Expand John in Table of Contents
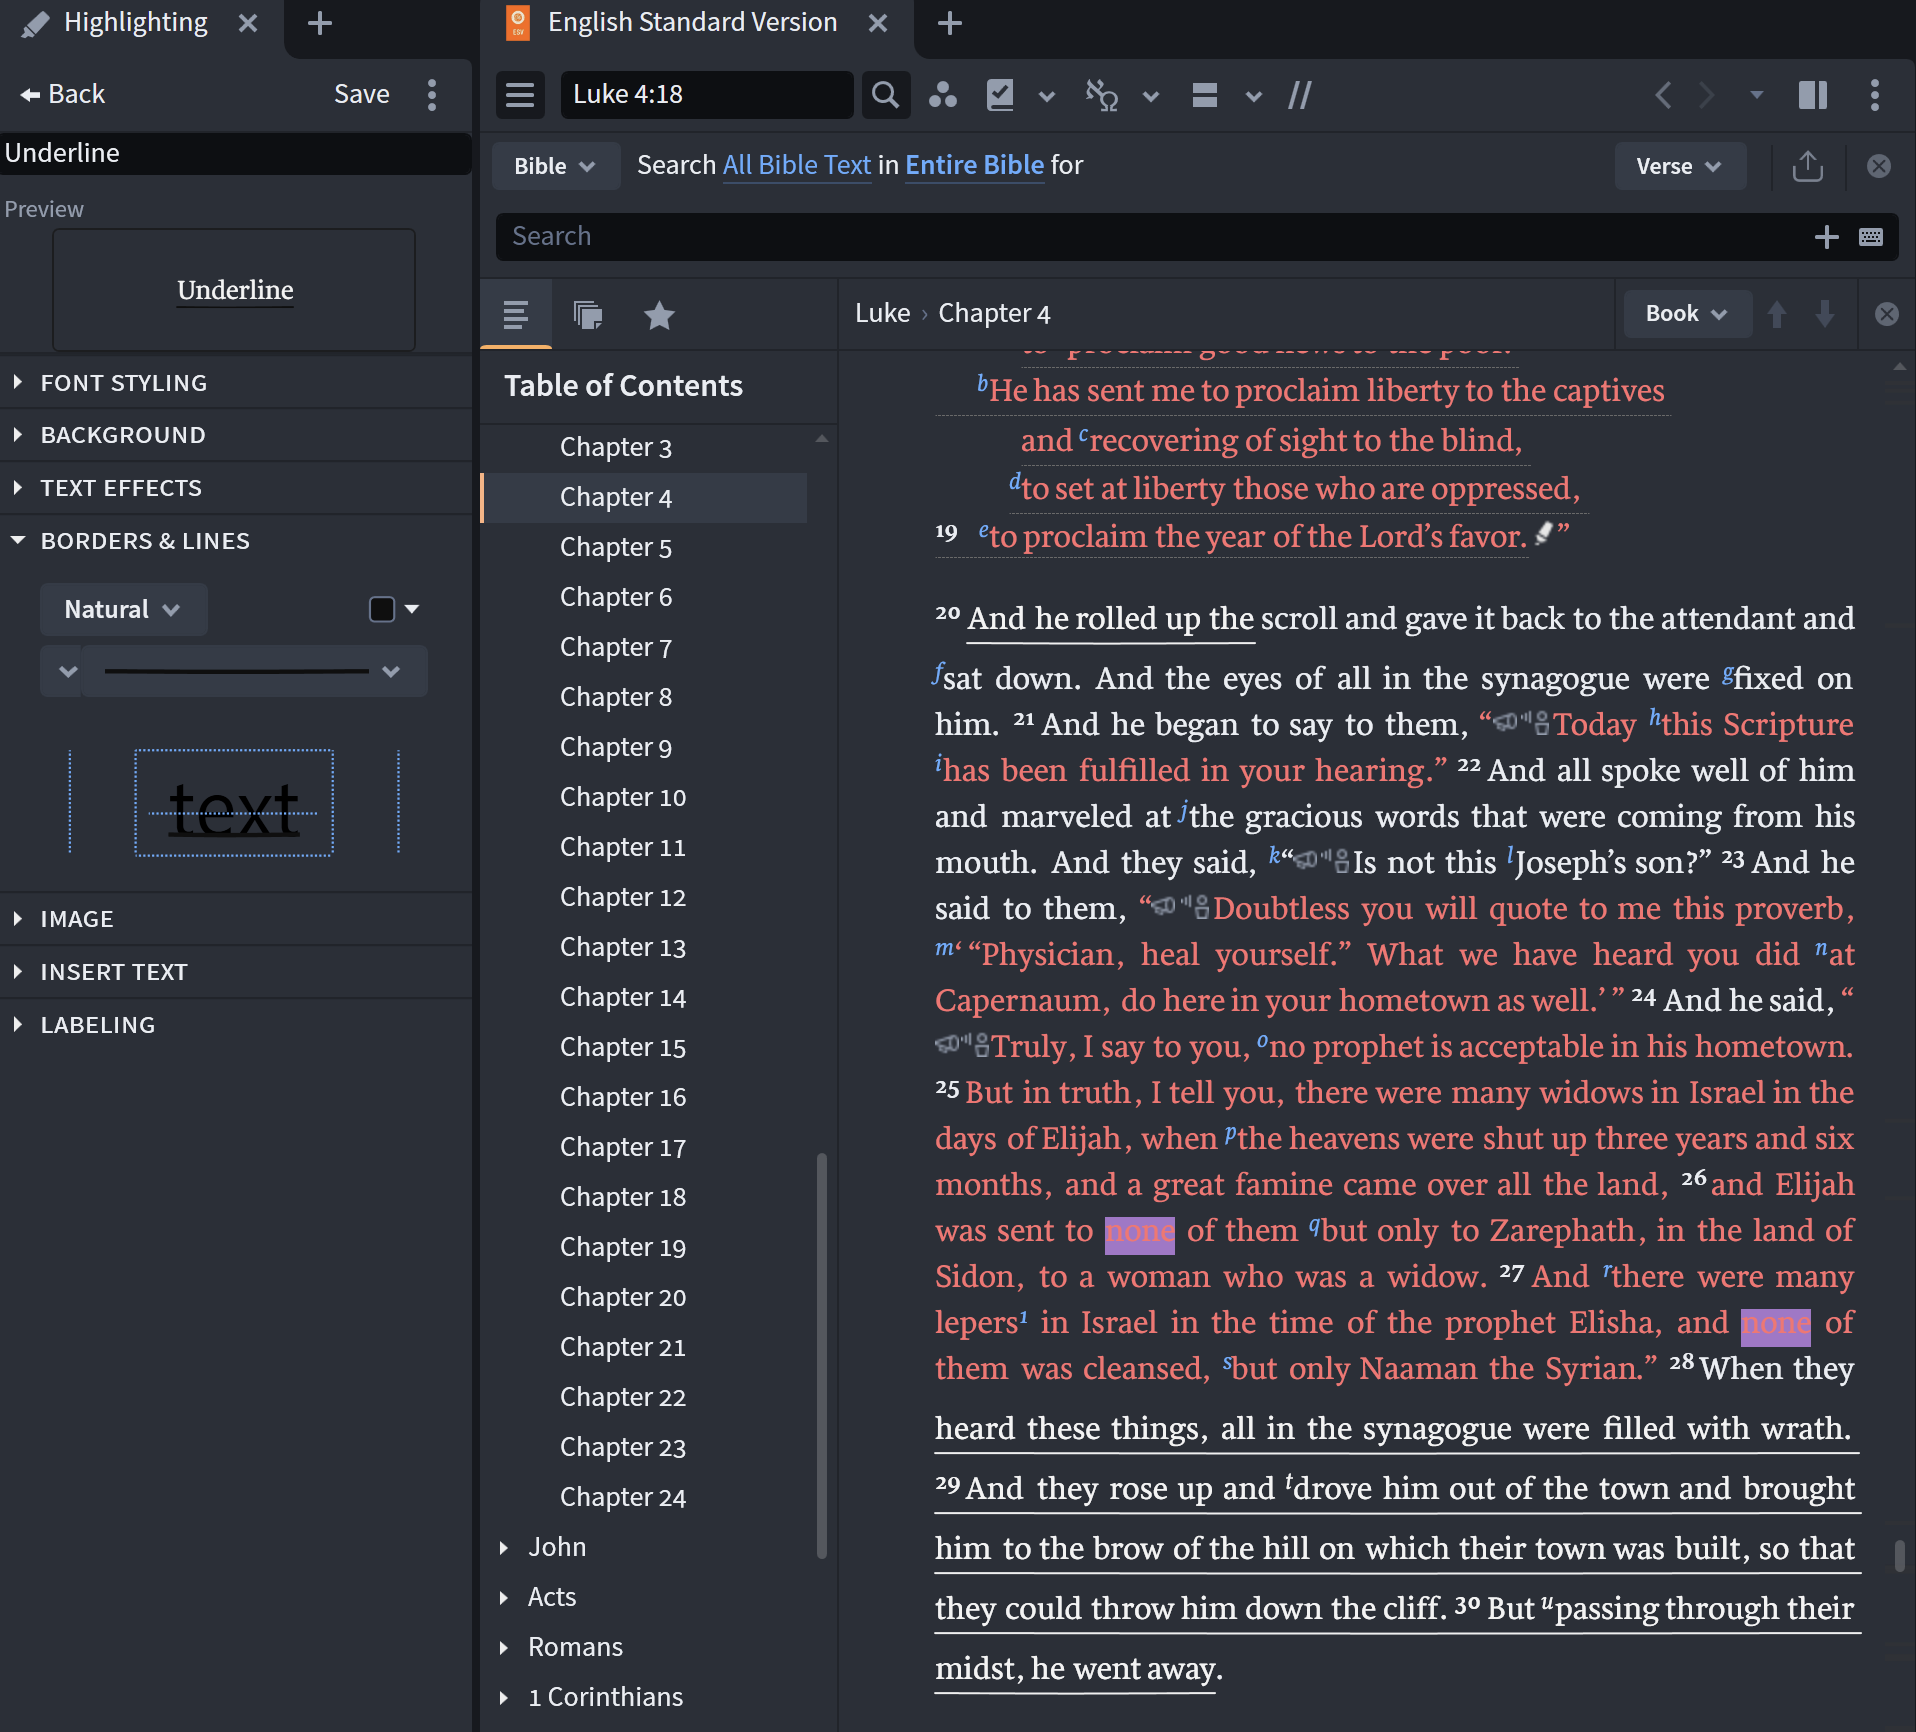This screenshot has width=1916, height=1732. coord(504,1547)
